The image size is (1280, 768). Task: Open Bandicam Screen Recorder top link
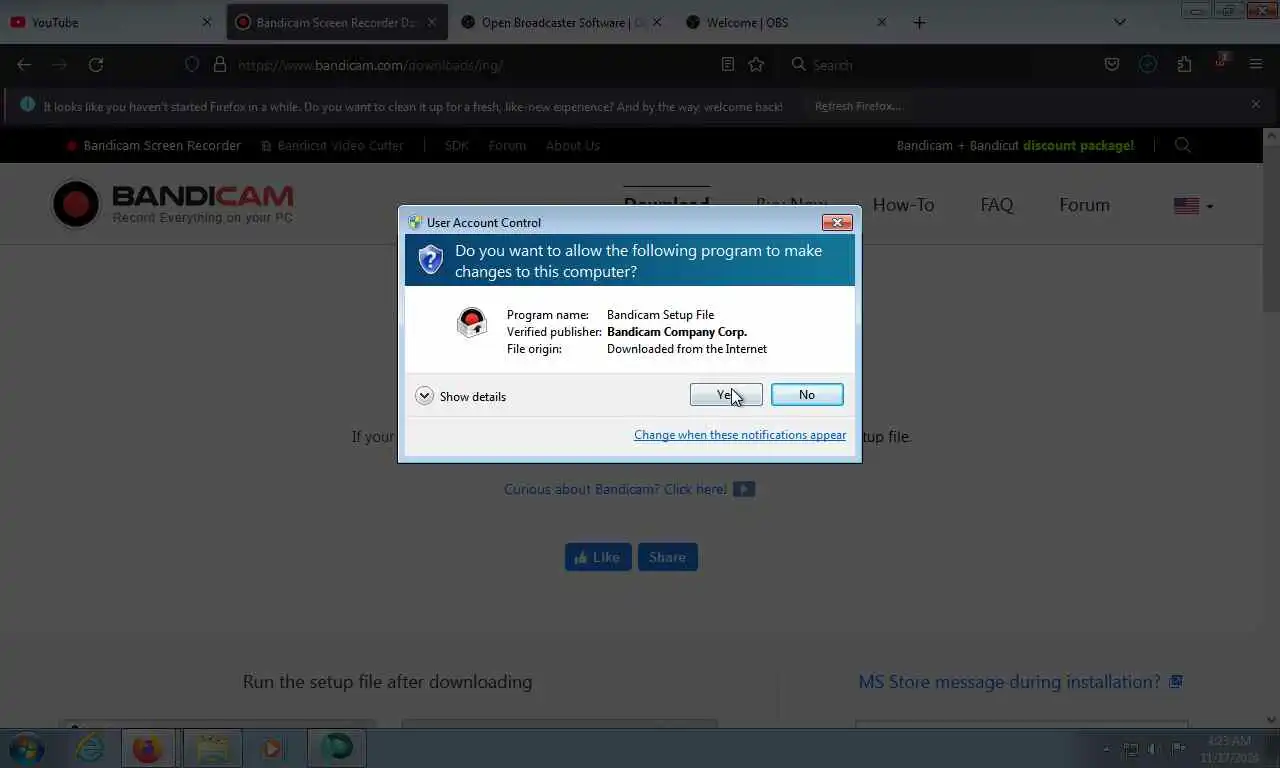coord(154,145)
